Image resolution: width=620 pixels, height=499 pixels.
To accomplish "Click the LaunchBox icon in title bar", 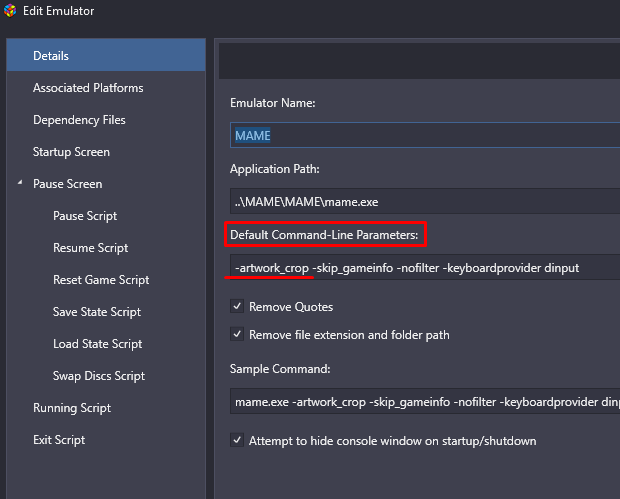I will tap(10, 11).
